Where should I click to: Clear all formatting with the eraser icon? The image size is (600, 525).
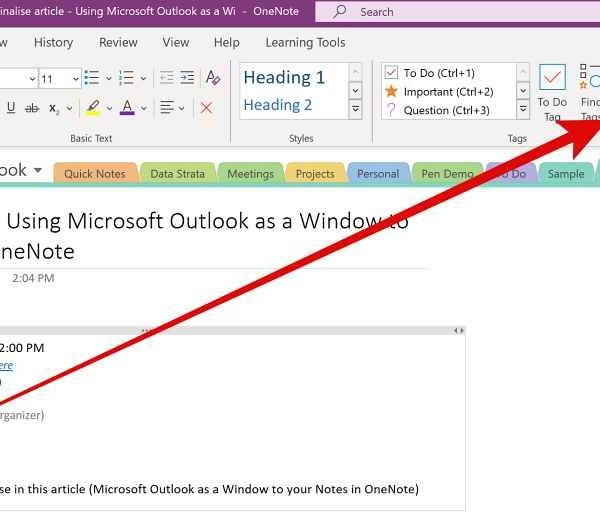(213, 78)
